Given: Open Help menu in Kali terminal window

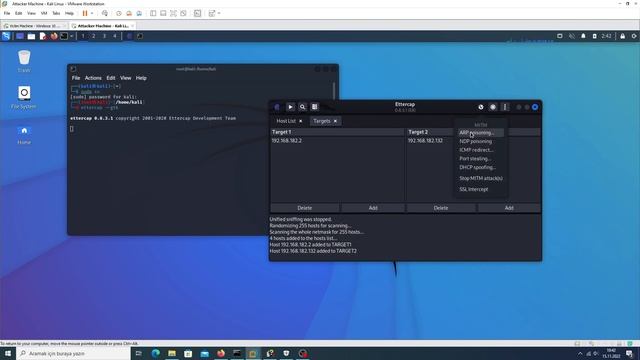Looking at the screenshot, I should point(141,78).
